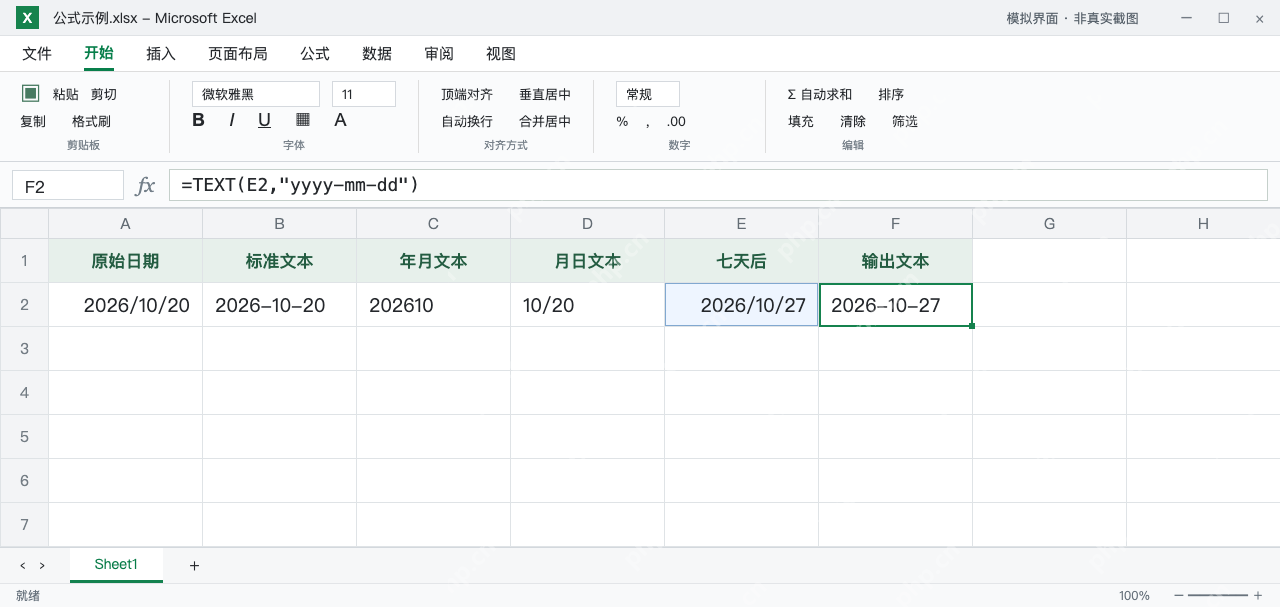Click 顶端对齐 top align button

coord(467,94)
